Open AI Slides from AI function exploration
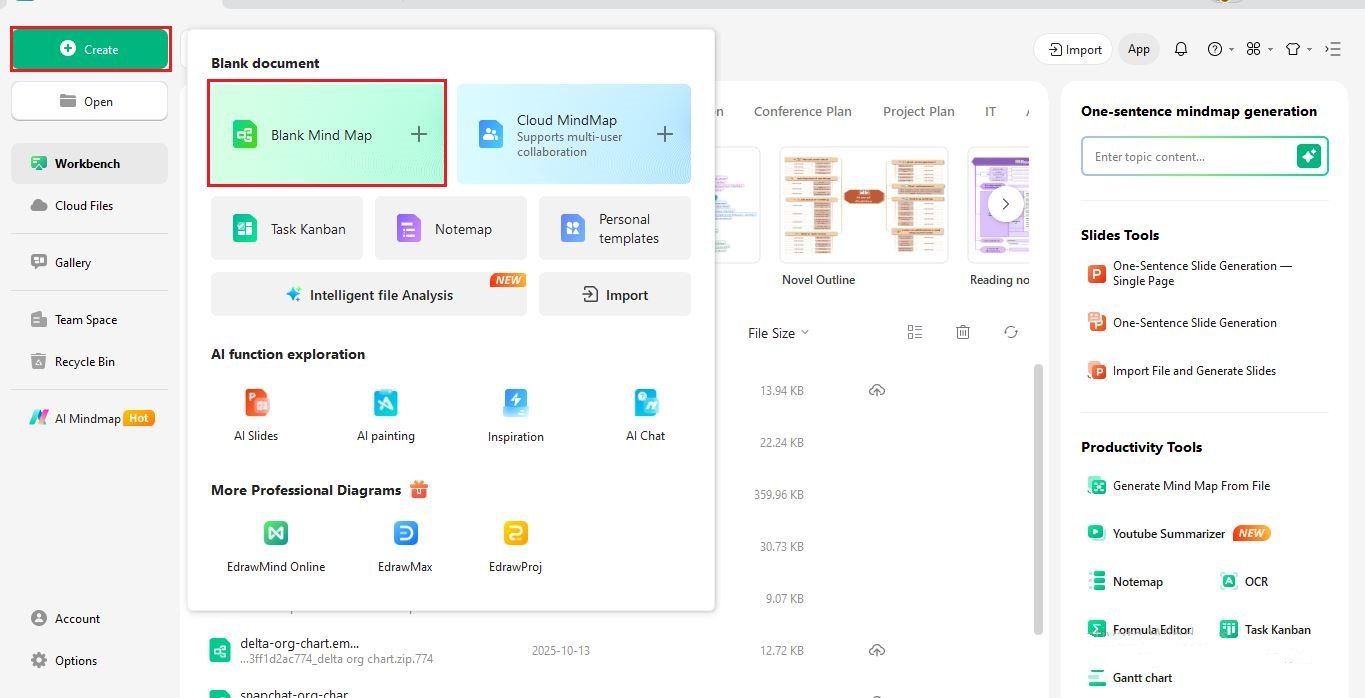This screenshot has width=1365, height=698. 256,412
